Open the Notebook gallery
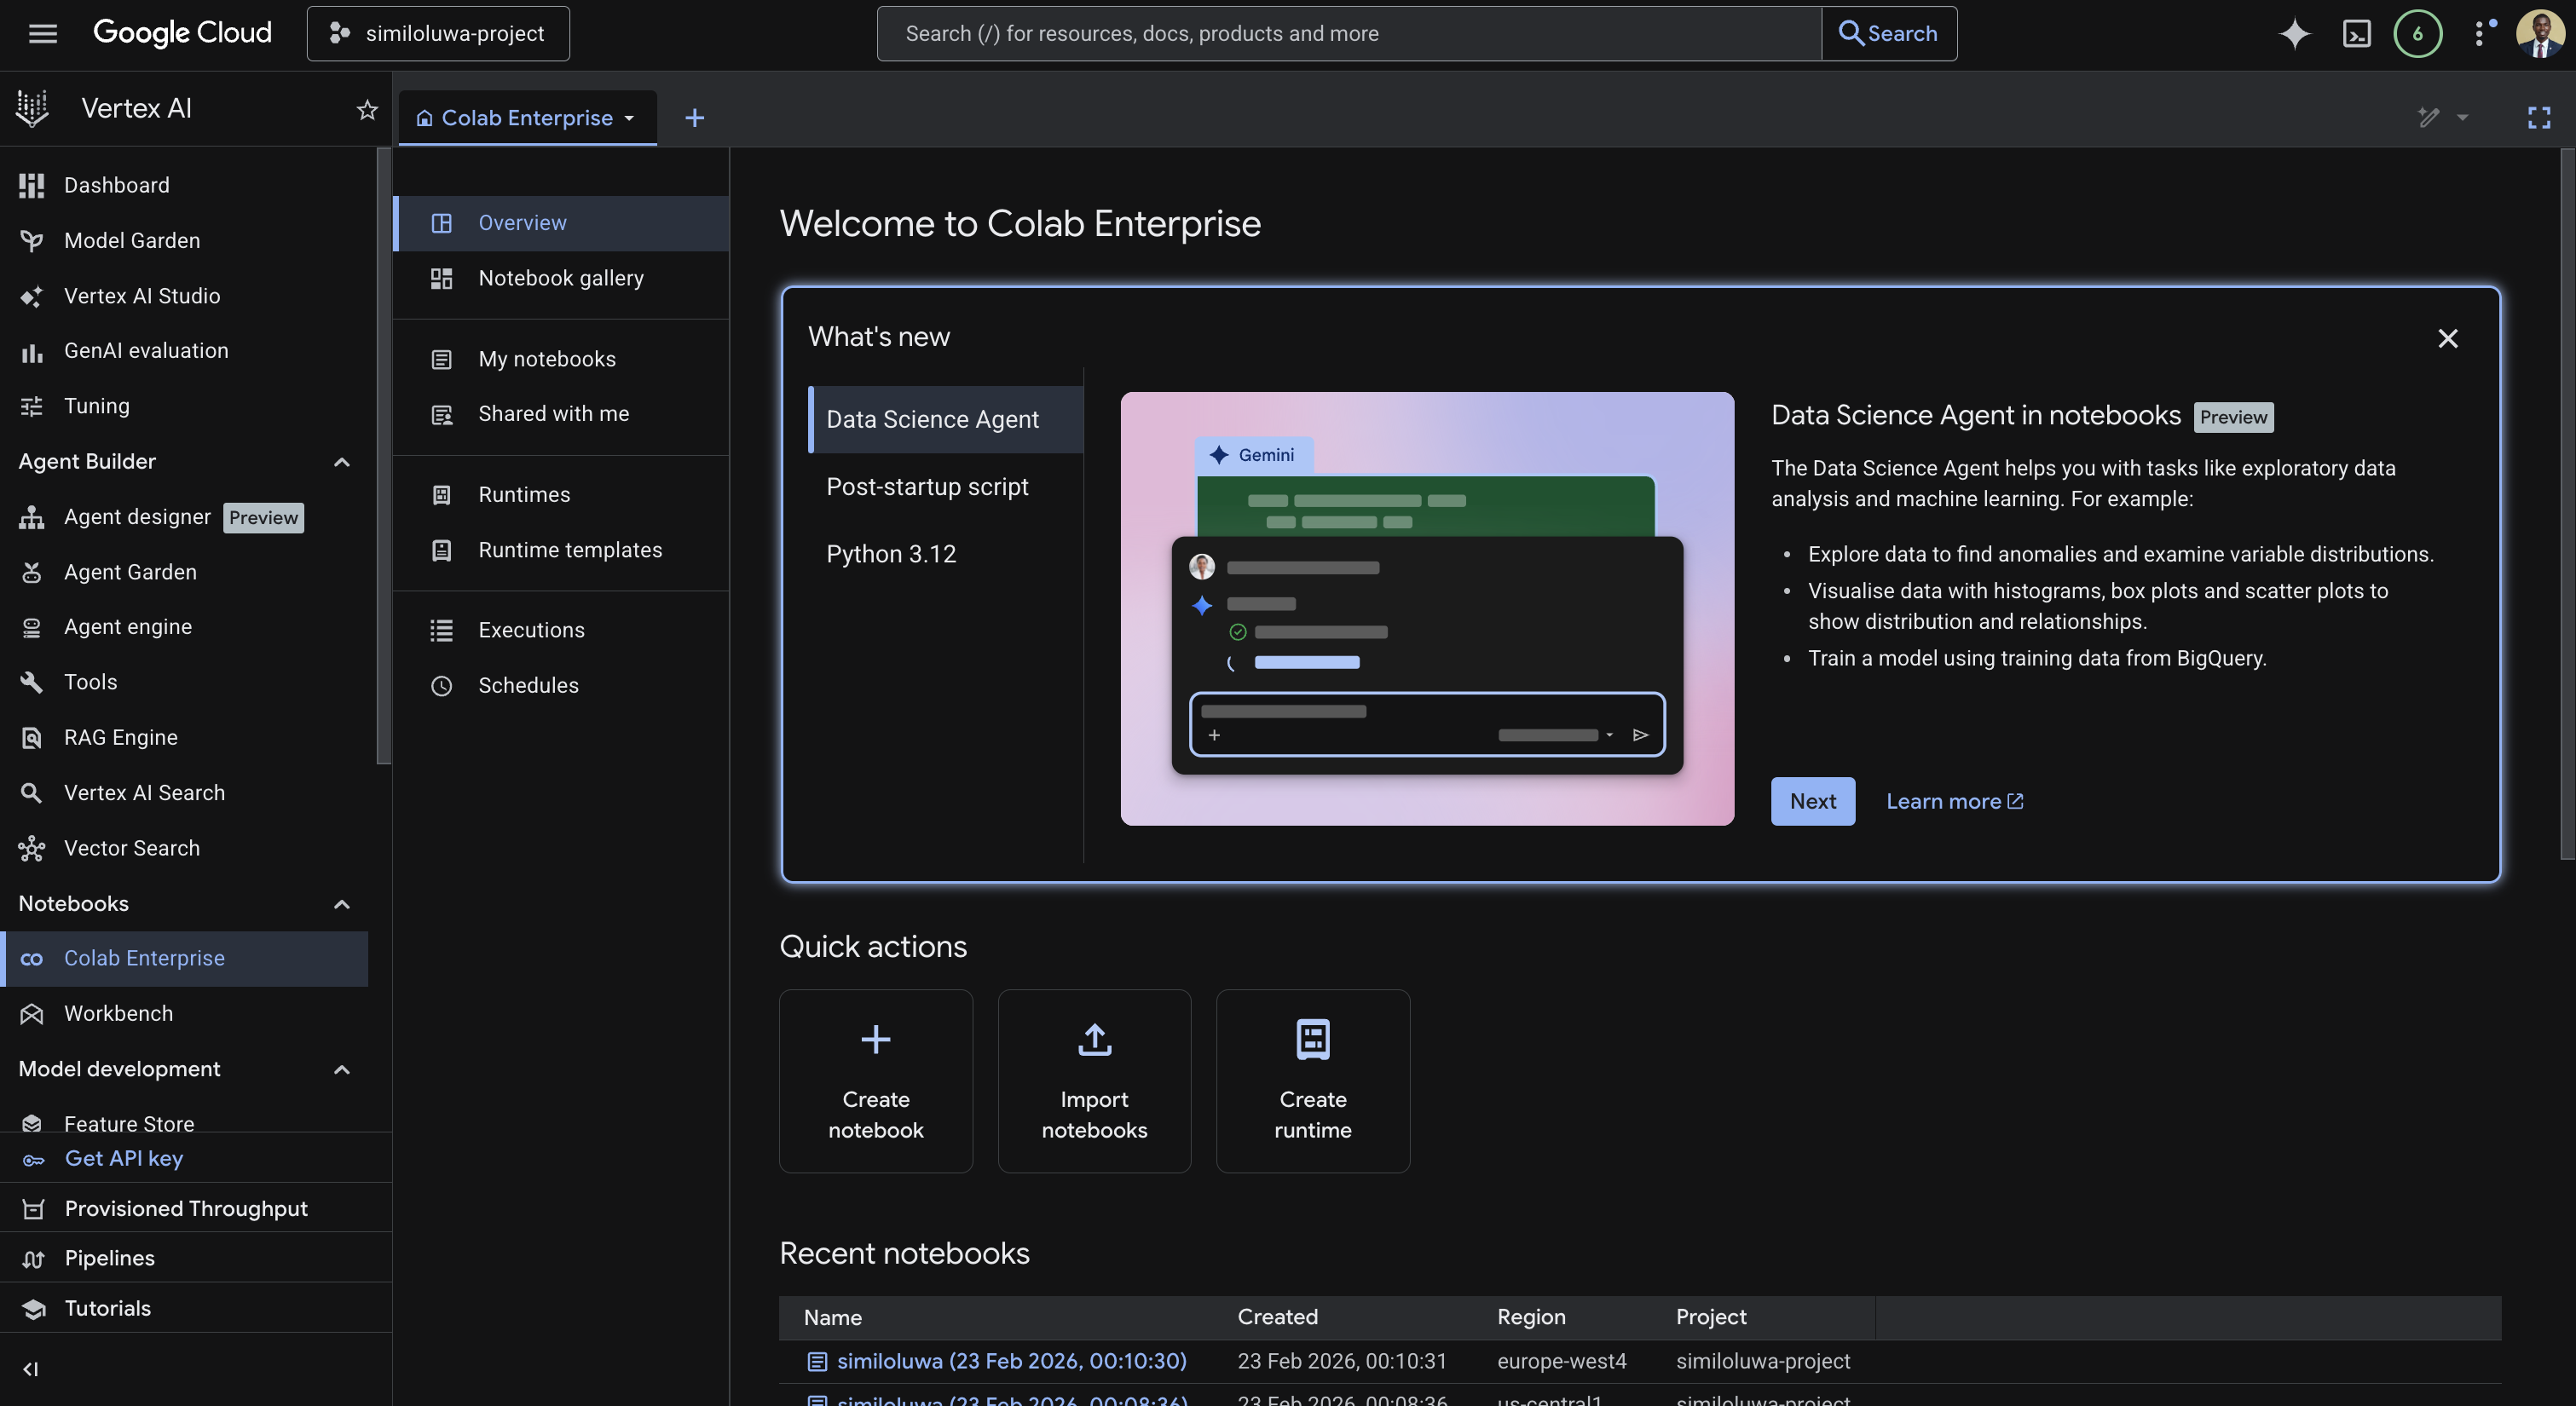The width and height of the screenshot is (2576, 1406). [x=560, y=278]
